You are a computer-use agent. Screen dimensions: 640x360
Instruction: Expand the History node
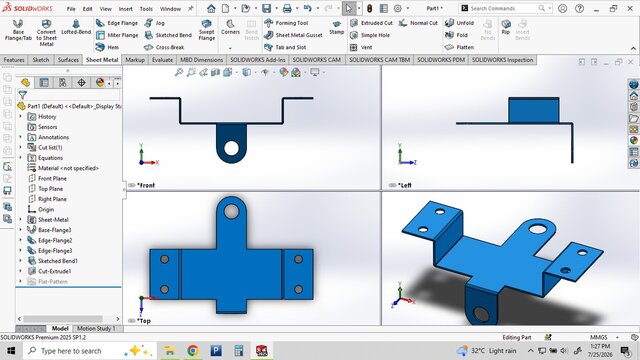20,117
